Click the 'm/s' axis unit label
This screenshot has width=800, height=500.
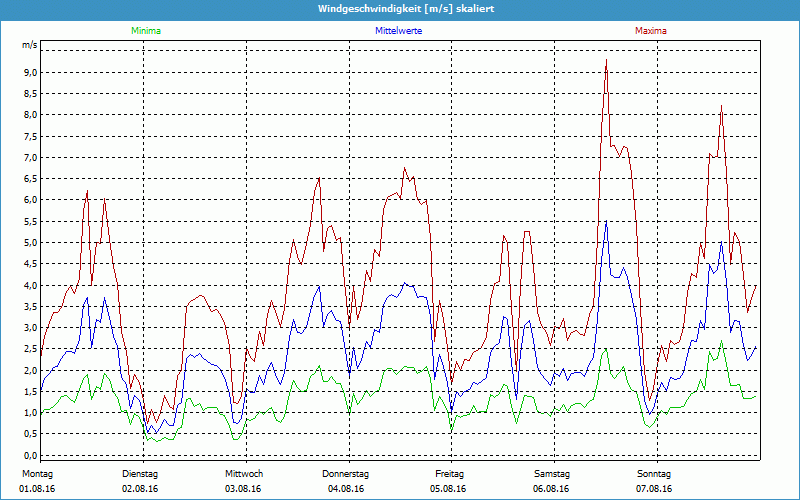coord(30,45)
